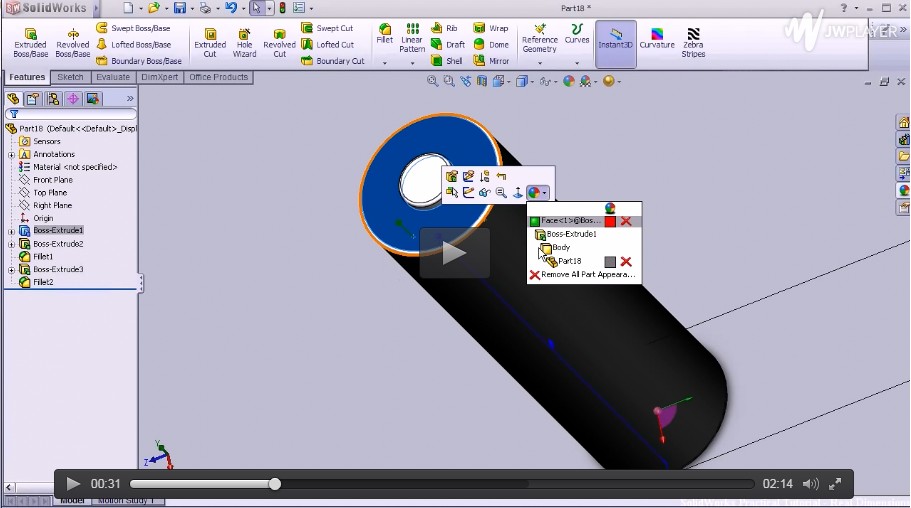
Task: Apply the Fillet tool
Action: [385, 33]
